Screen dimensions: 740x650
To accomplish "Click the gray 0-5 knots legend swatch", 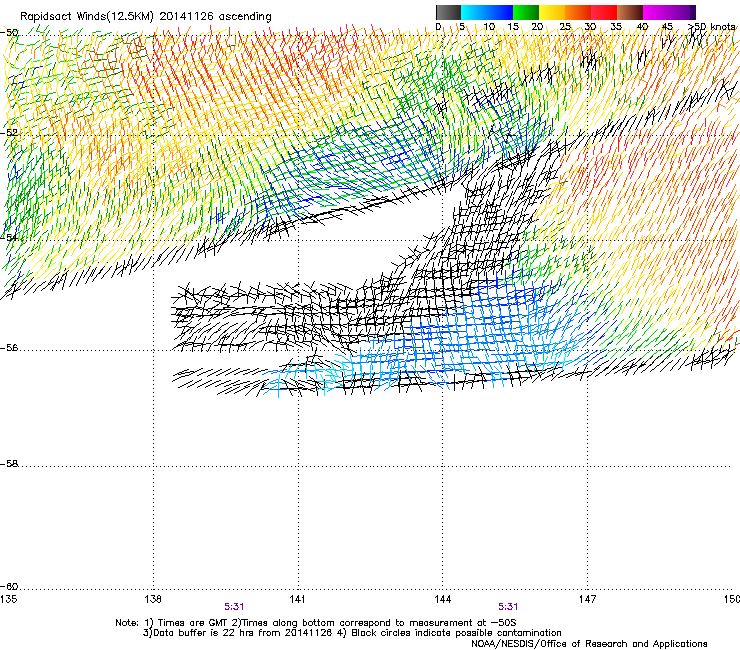I will point(448,12).
